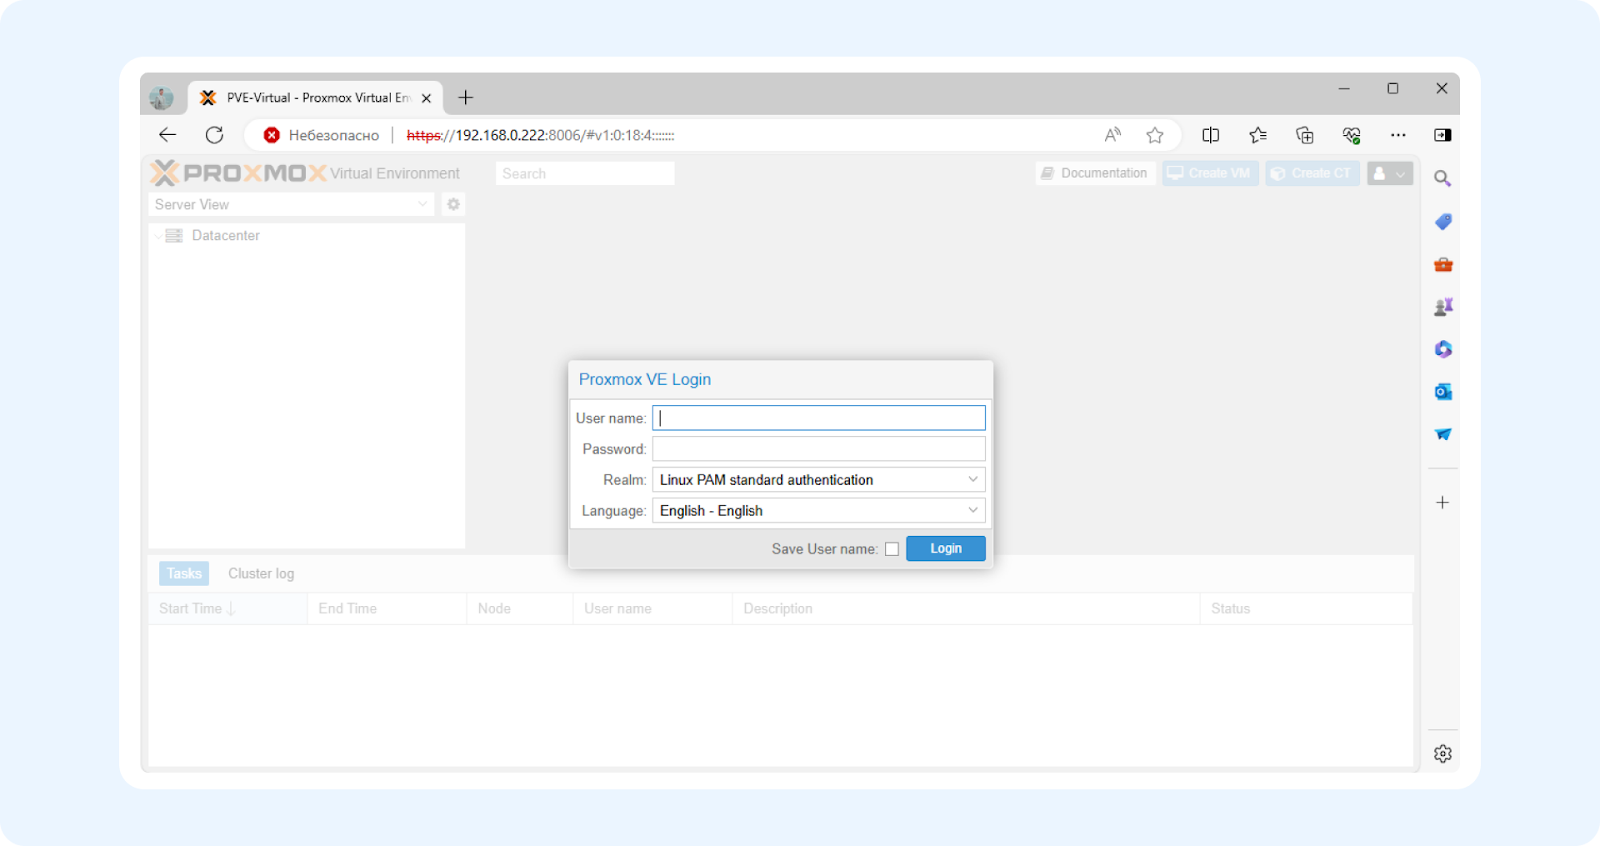1600x846 pixels.
Task: Close the browser window
Action: [1441, 88]
